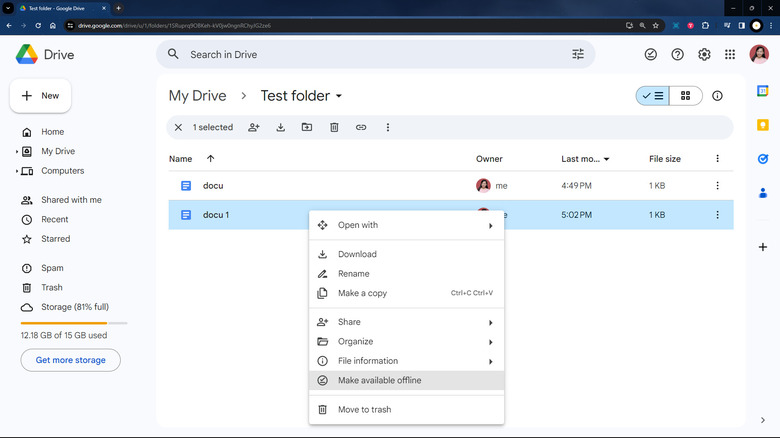This screenshot has width=780, height=438.
Task: Clear the current selection with X
Action: coord(178,127)
